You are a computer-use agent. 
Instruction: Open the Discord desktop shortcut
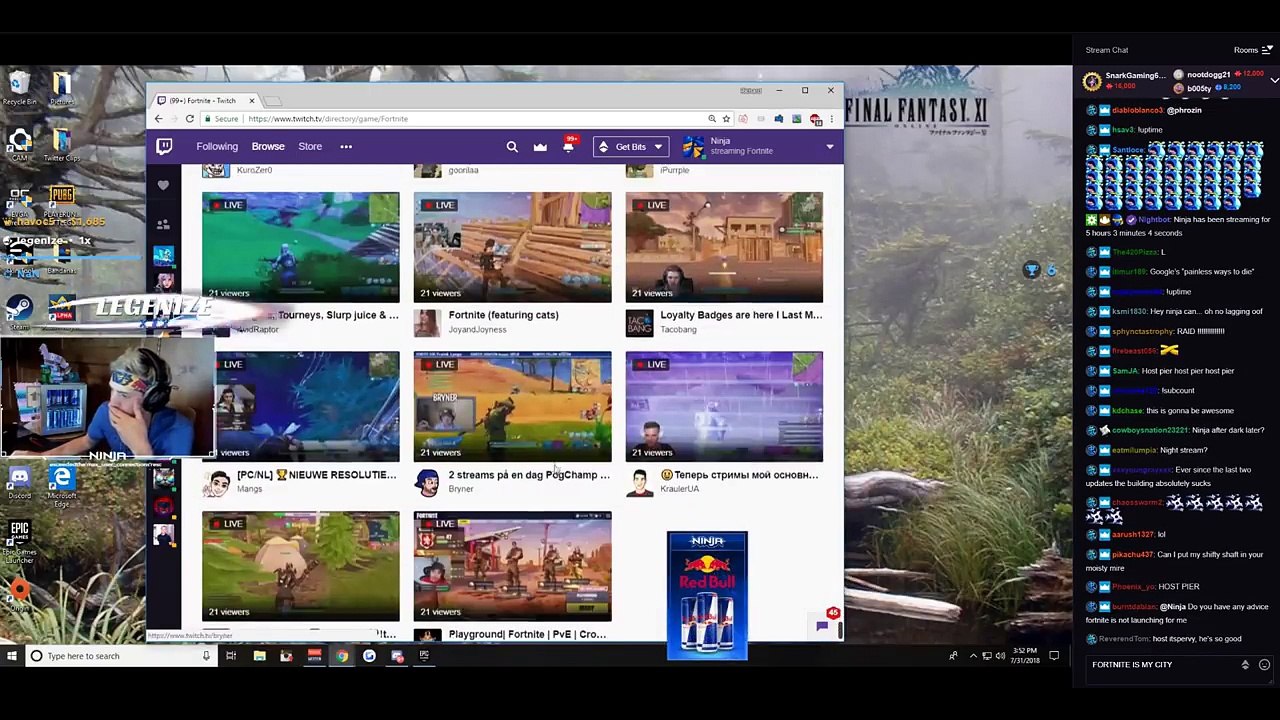20,483
